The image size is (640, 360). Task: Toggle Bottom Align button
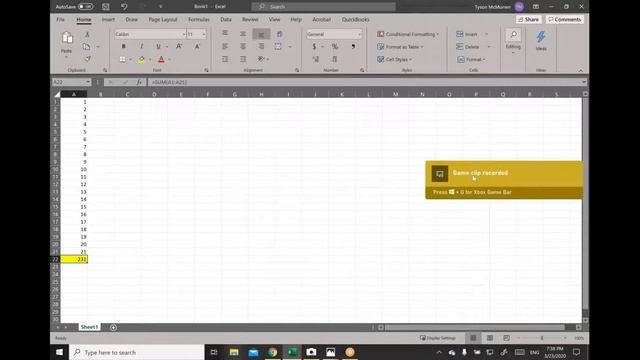click(261, 34)
